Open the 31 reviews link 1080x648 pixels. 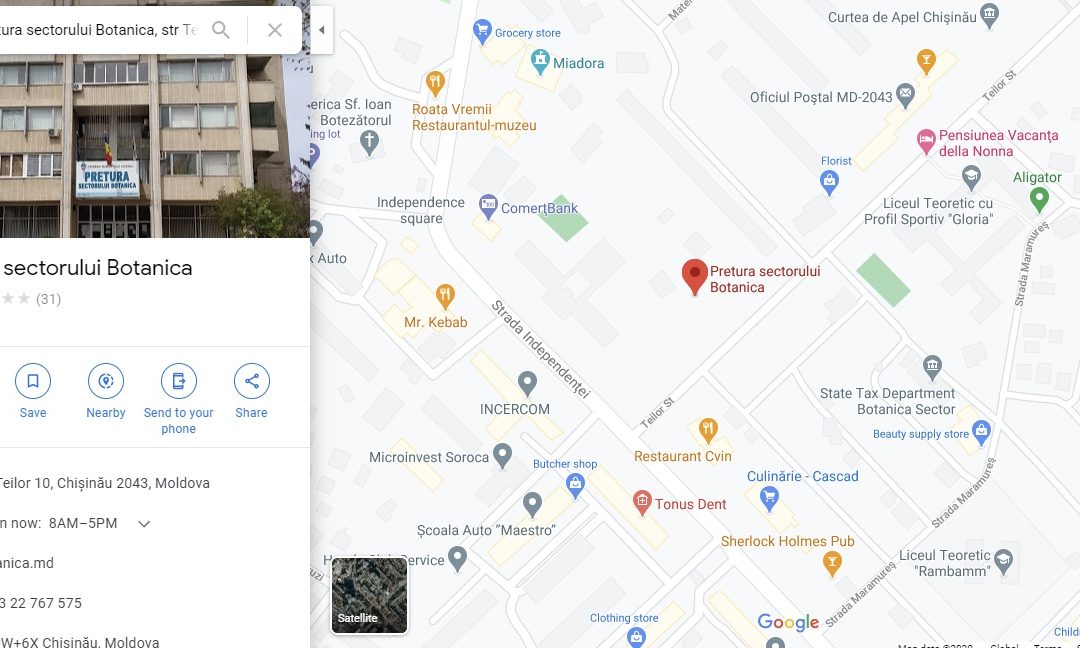(x=48, y=299)
